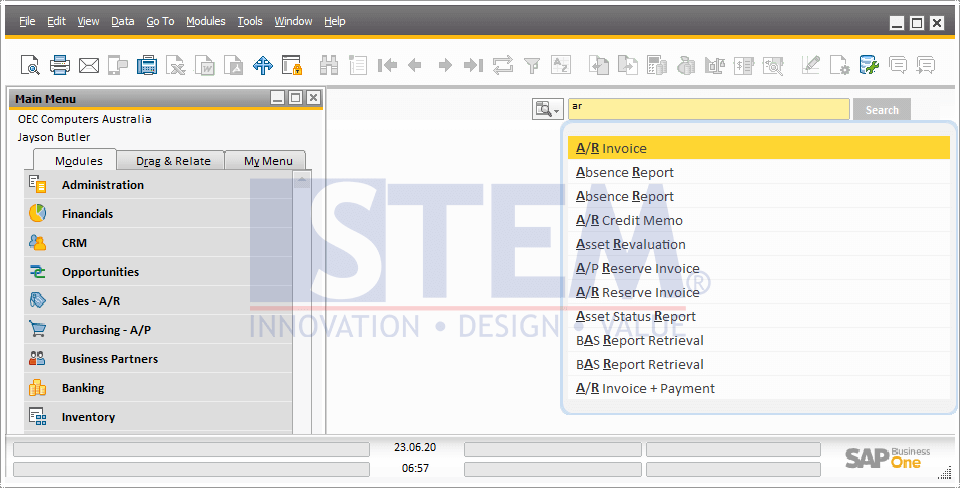Click the Print Preview toolbar icon
The width and height of the screenshot is (960, 488).
tap(30, 65)
